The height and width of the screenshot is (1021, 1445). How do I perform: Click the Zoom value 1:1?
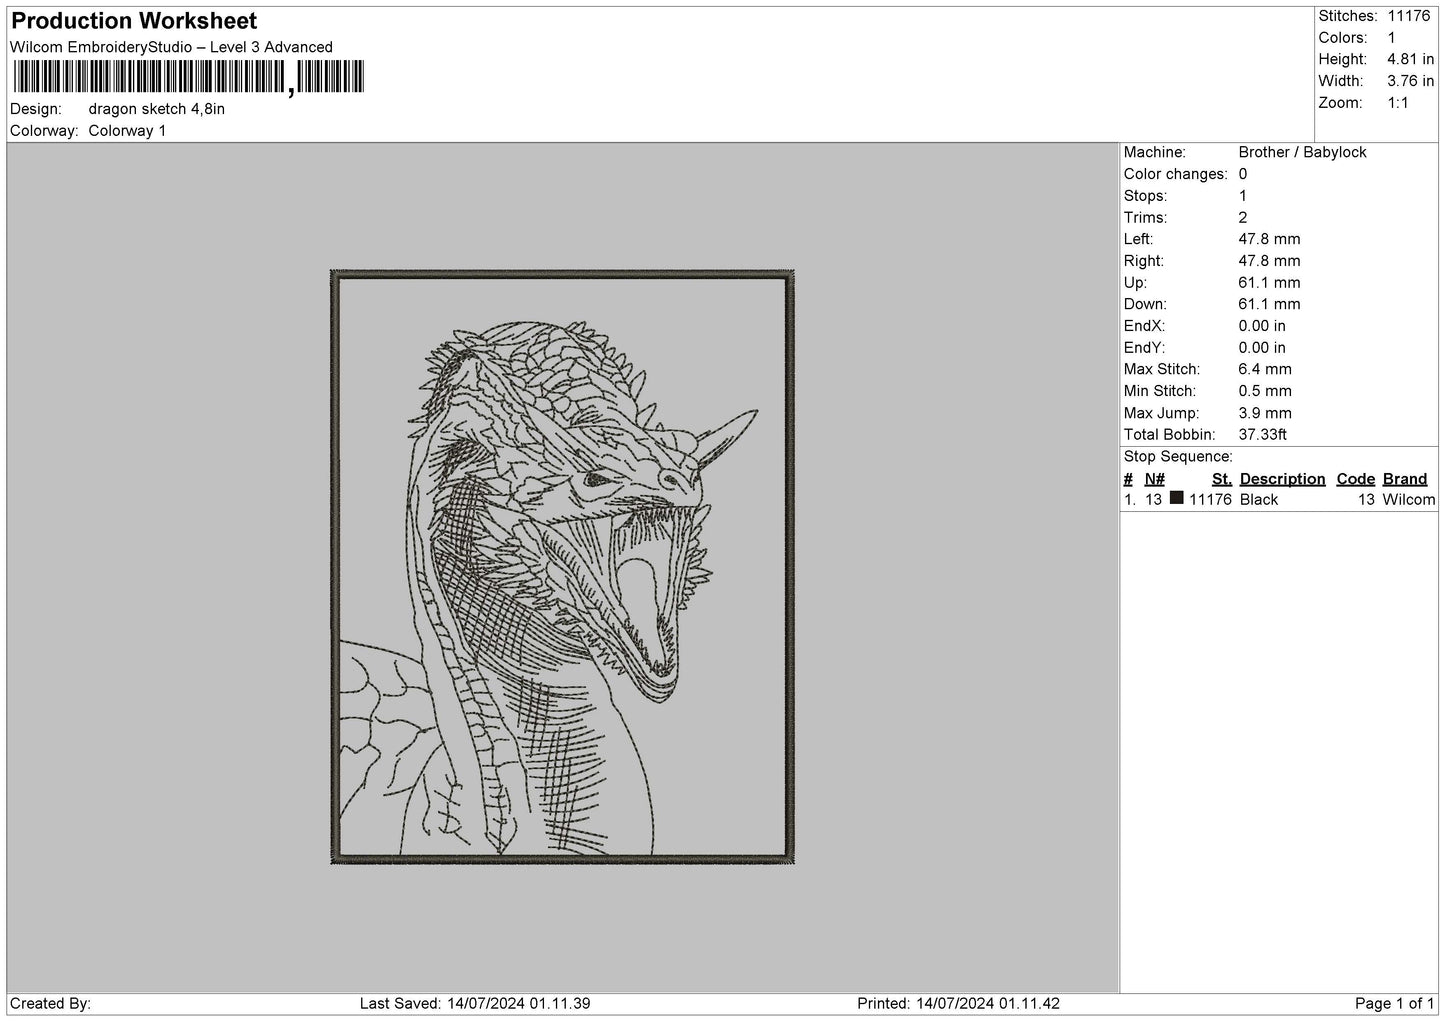tap(1398, 103)
